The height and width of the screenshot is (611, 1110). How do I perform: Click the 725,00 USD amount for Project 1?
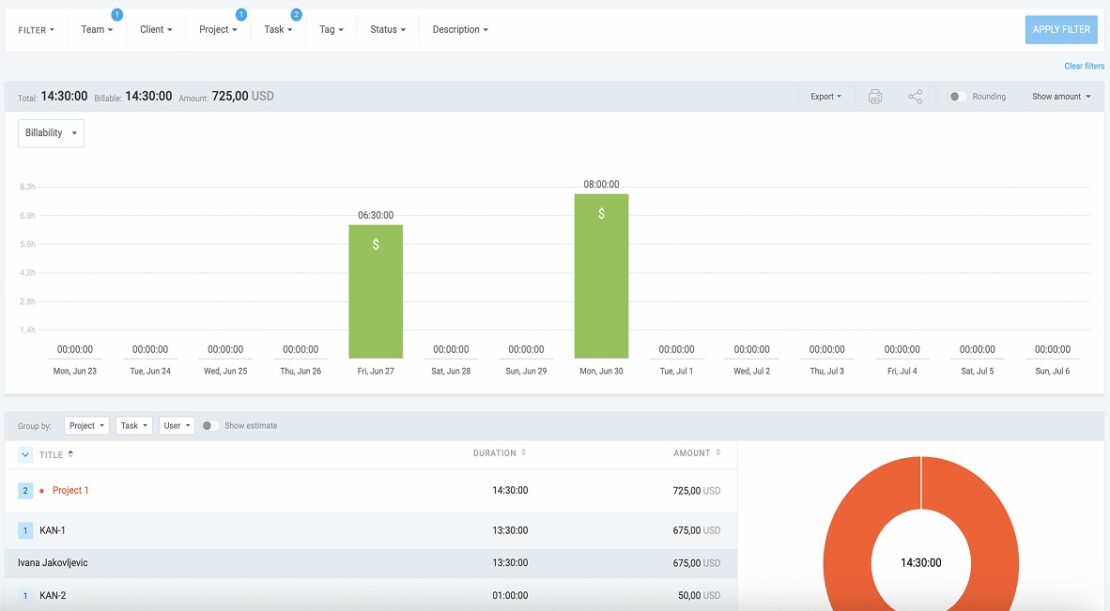[x=697, y=491]
